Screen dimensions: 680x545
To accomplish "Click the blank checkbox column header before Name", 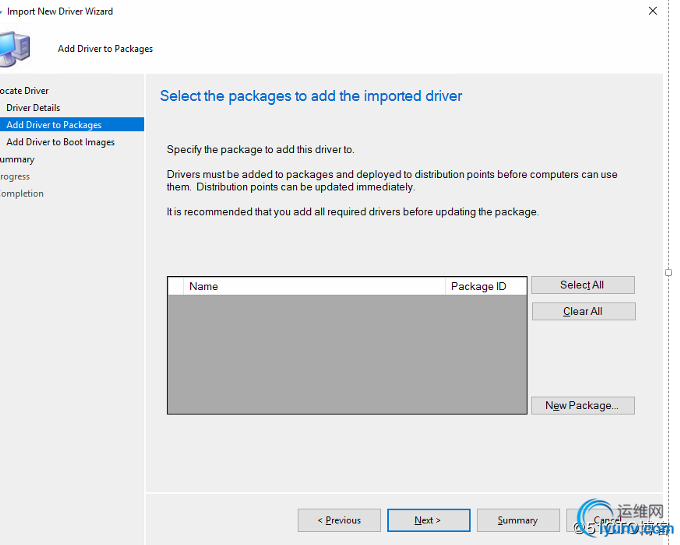I will (x=176, y=286).
